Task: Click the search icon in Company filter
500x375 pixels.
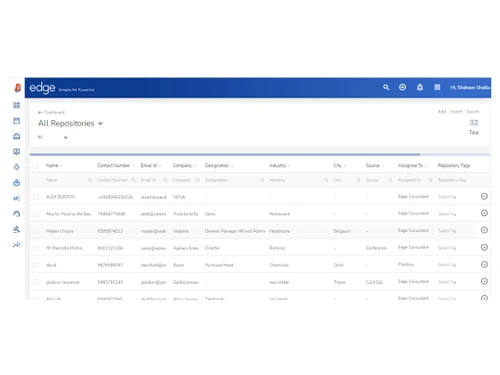Action: click(198, 180)
